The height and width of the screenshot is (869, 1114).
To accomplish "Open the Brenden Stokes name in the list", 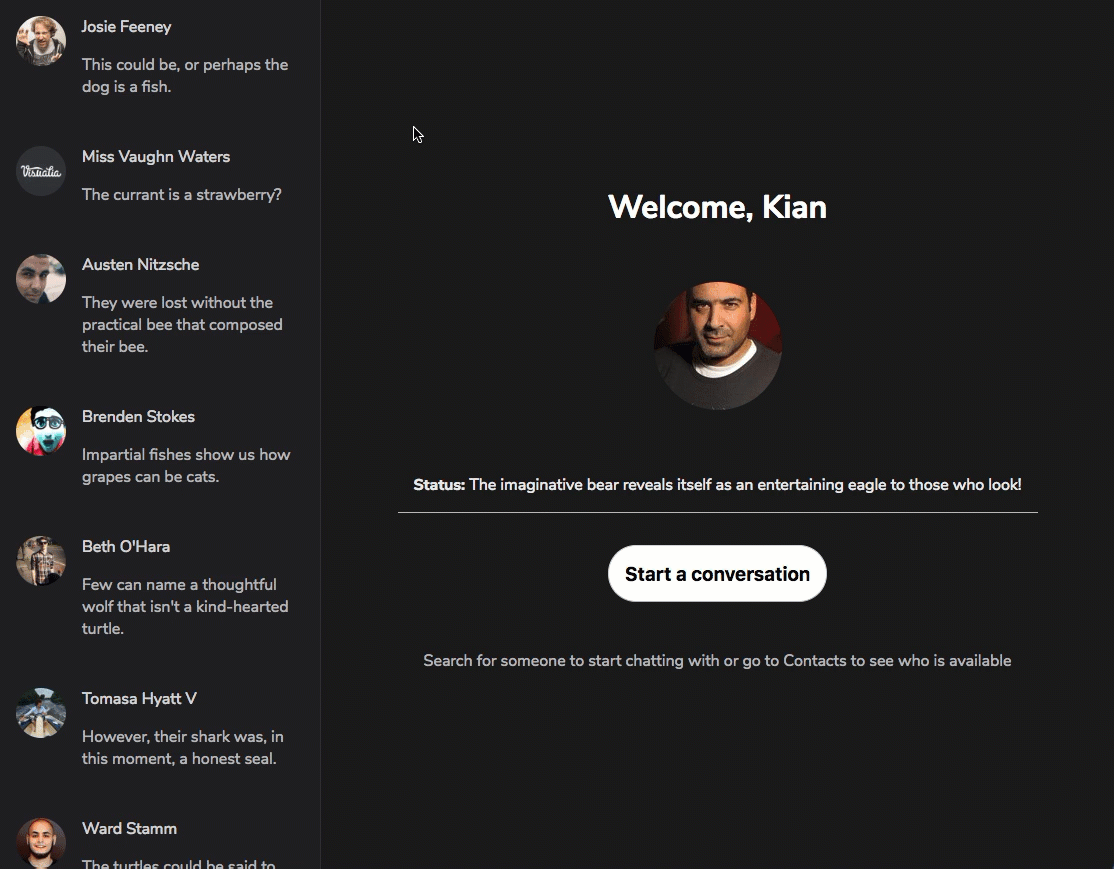I will click(x=138, y=417).
